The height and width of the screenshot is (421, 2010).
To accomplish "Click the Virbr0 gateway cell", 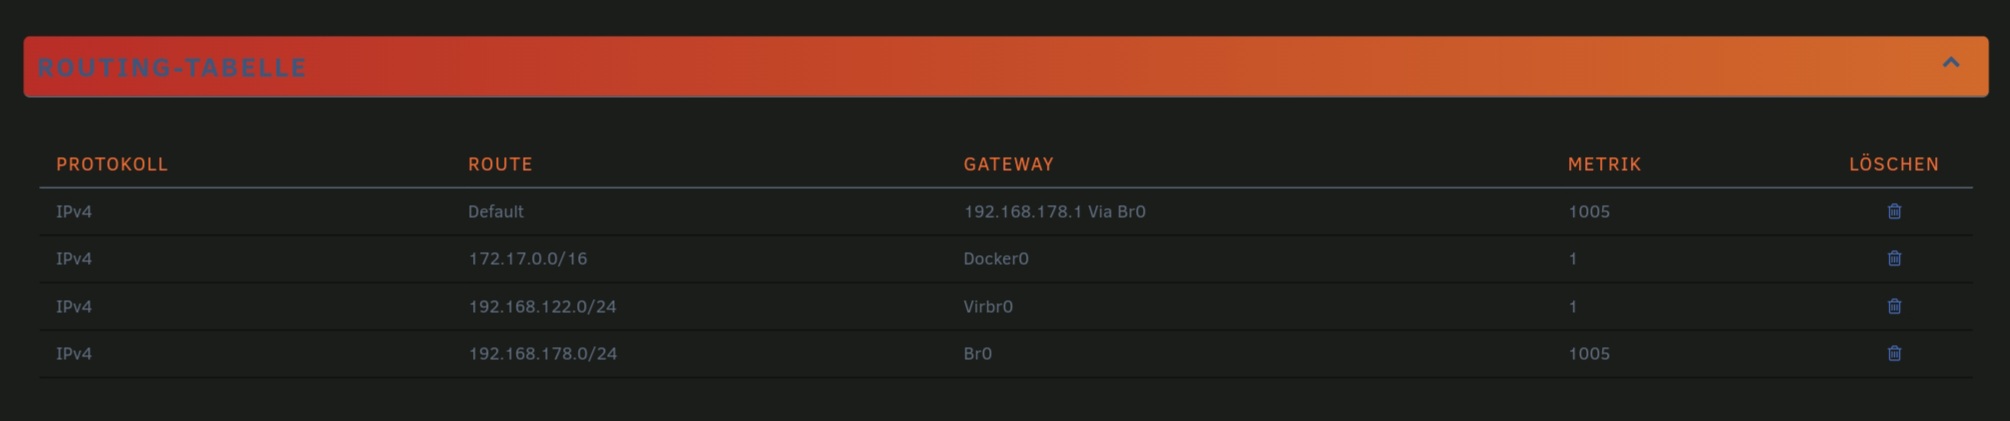I will point(988,306).
